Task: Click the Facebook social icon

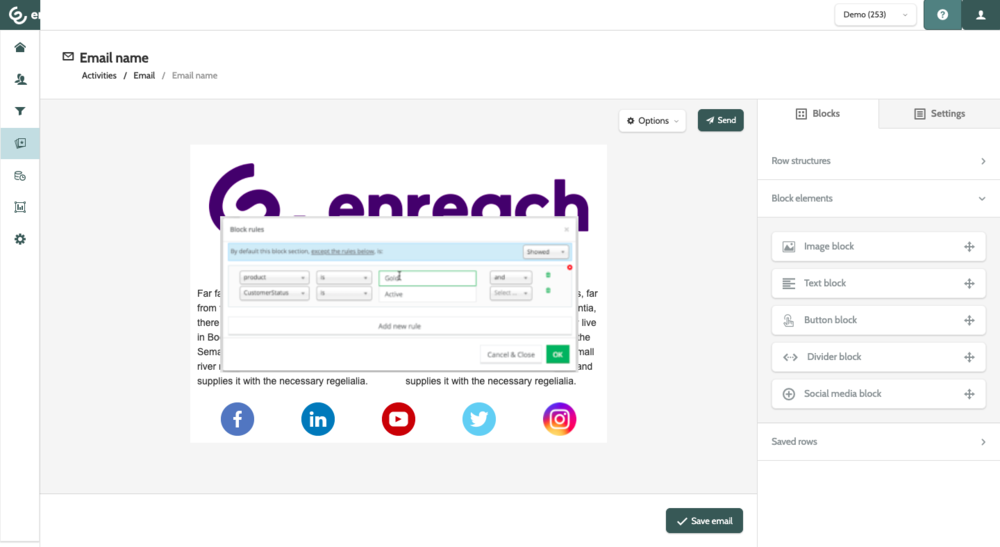Action: point(237,419)
